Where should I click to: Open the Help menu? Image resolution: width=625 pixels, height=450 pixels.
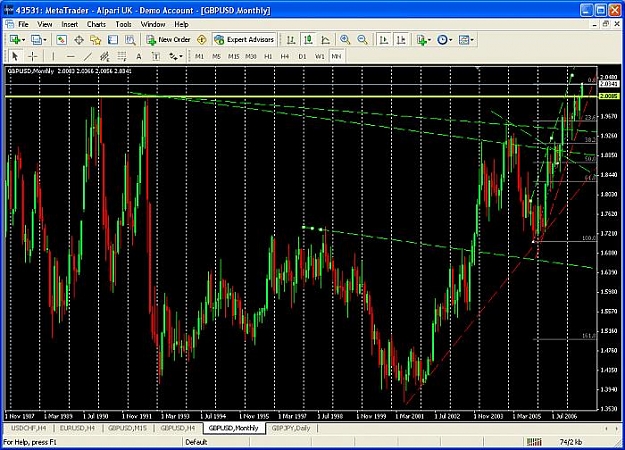click(181, 24)
